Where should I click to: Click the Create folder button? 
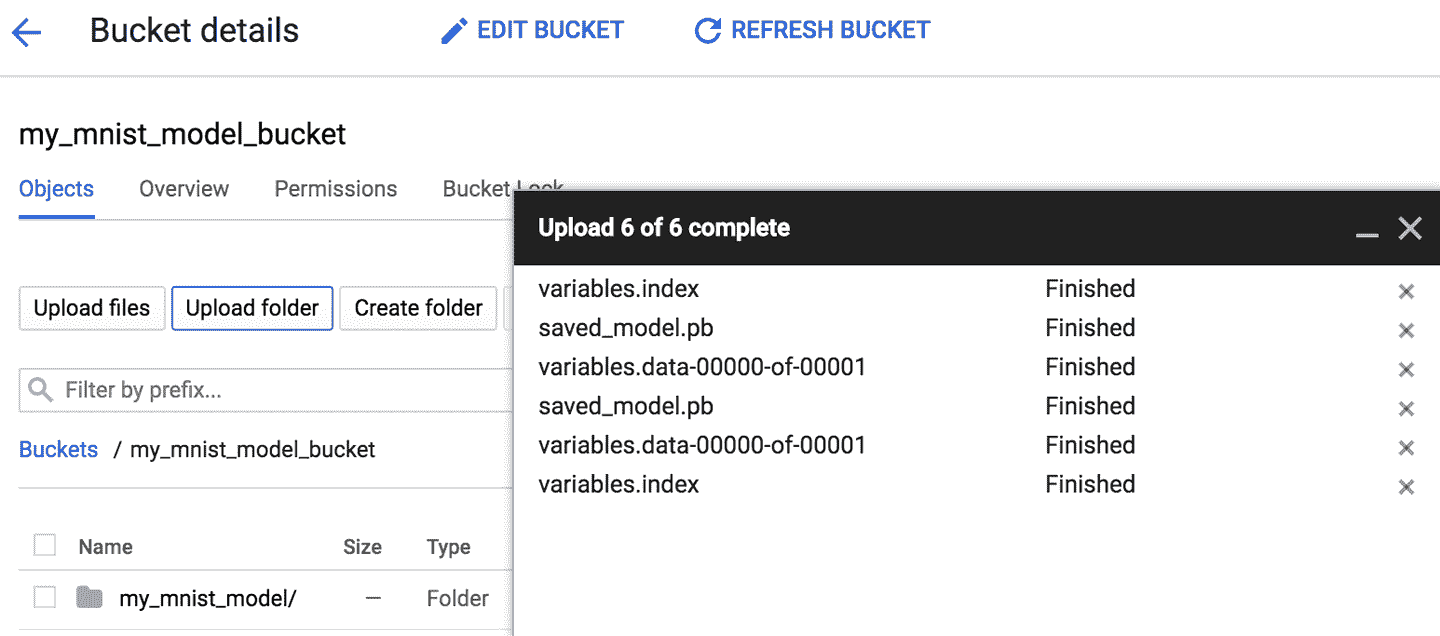(418, 308)
